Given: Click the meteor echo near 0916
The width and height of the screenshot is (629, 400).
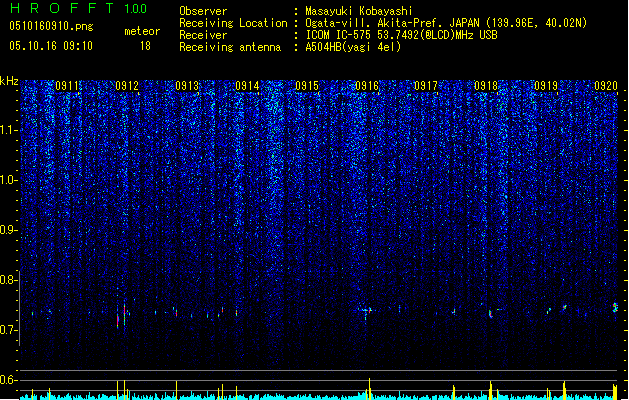Looking at the screenshot, I should [368, 310].
